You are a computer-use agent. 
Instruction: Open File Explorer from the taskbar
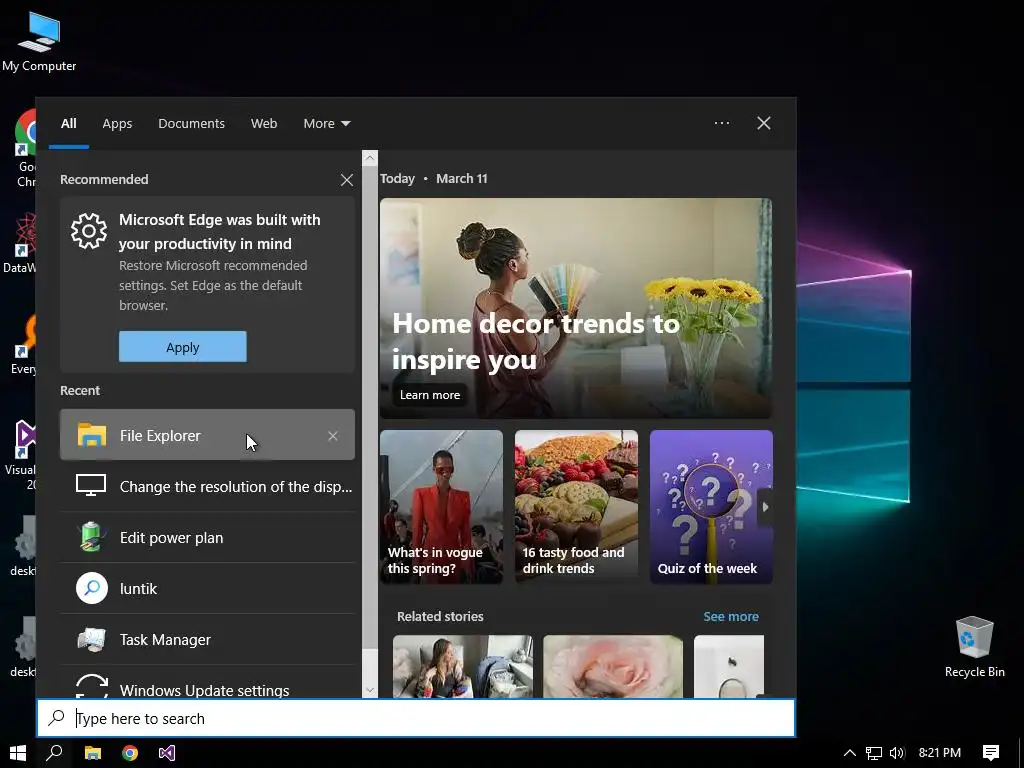tap(93, 753)
